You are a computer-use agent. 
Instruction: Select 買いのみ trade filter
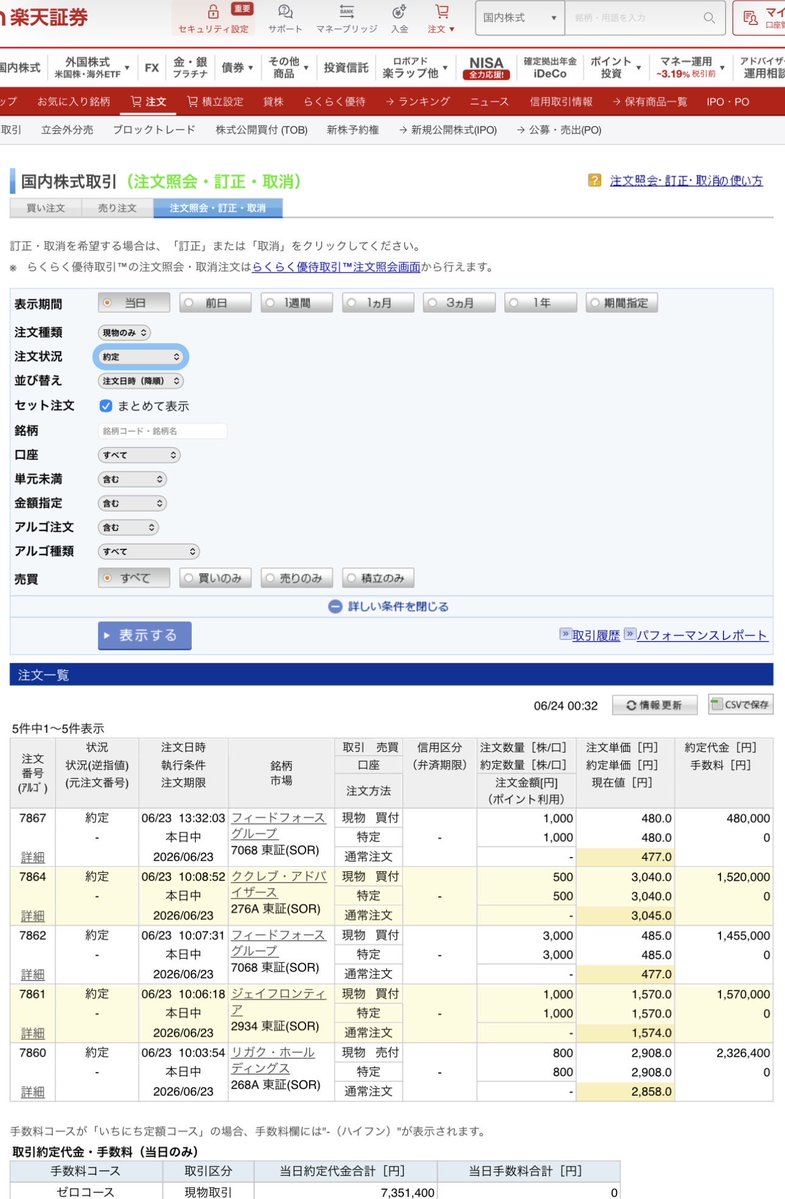click(x=216, y=578)
